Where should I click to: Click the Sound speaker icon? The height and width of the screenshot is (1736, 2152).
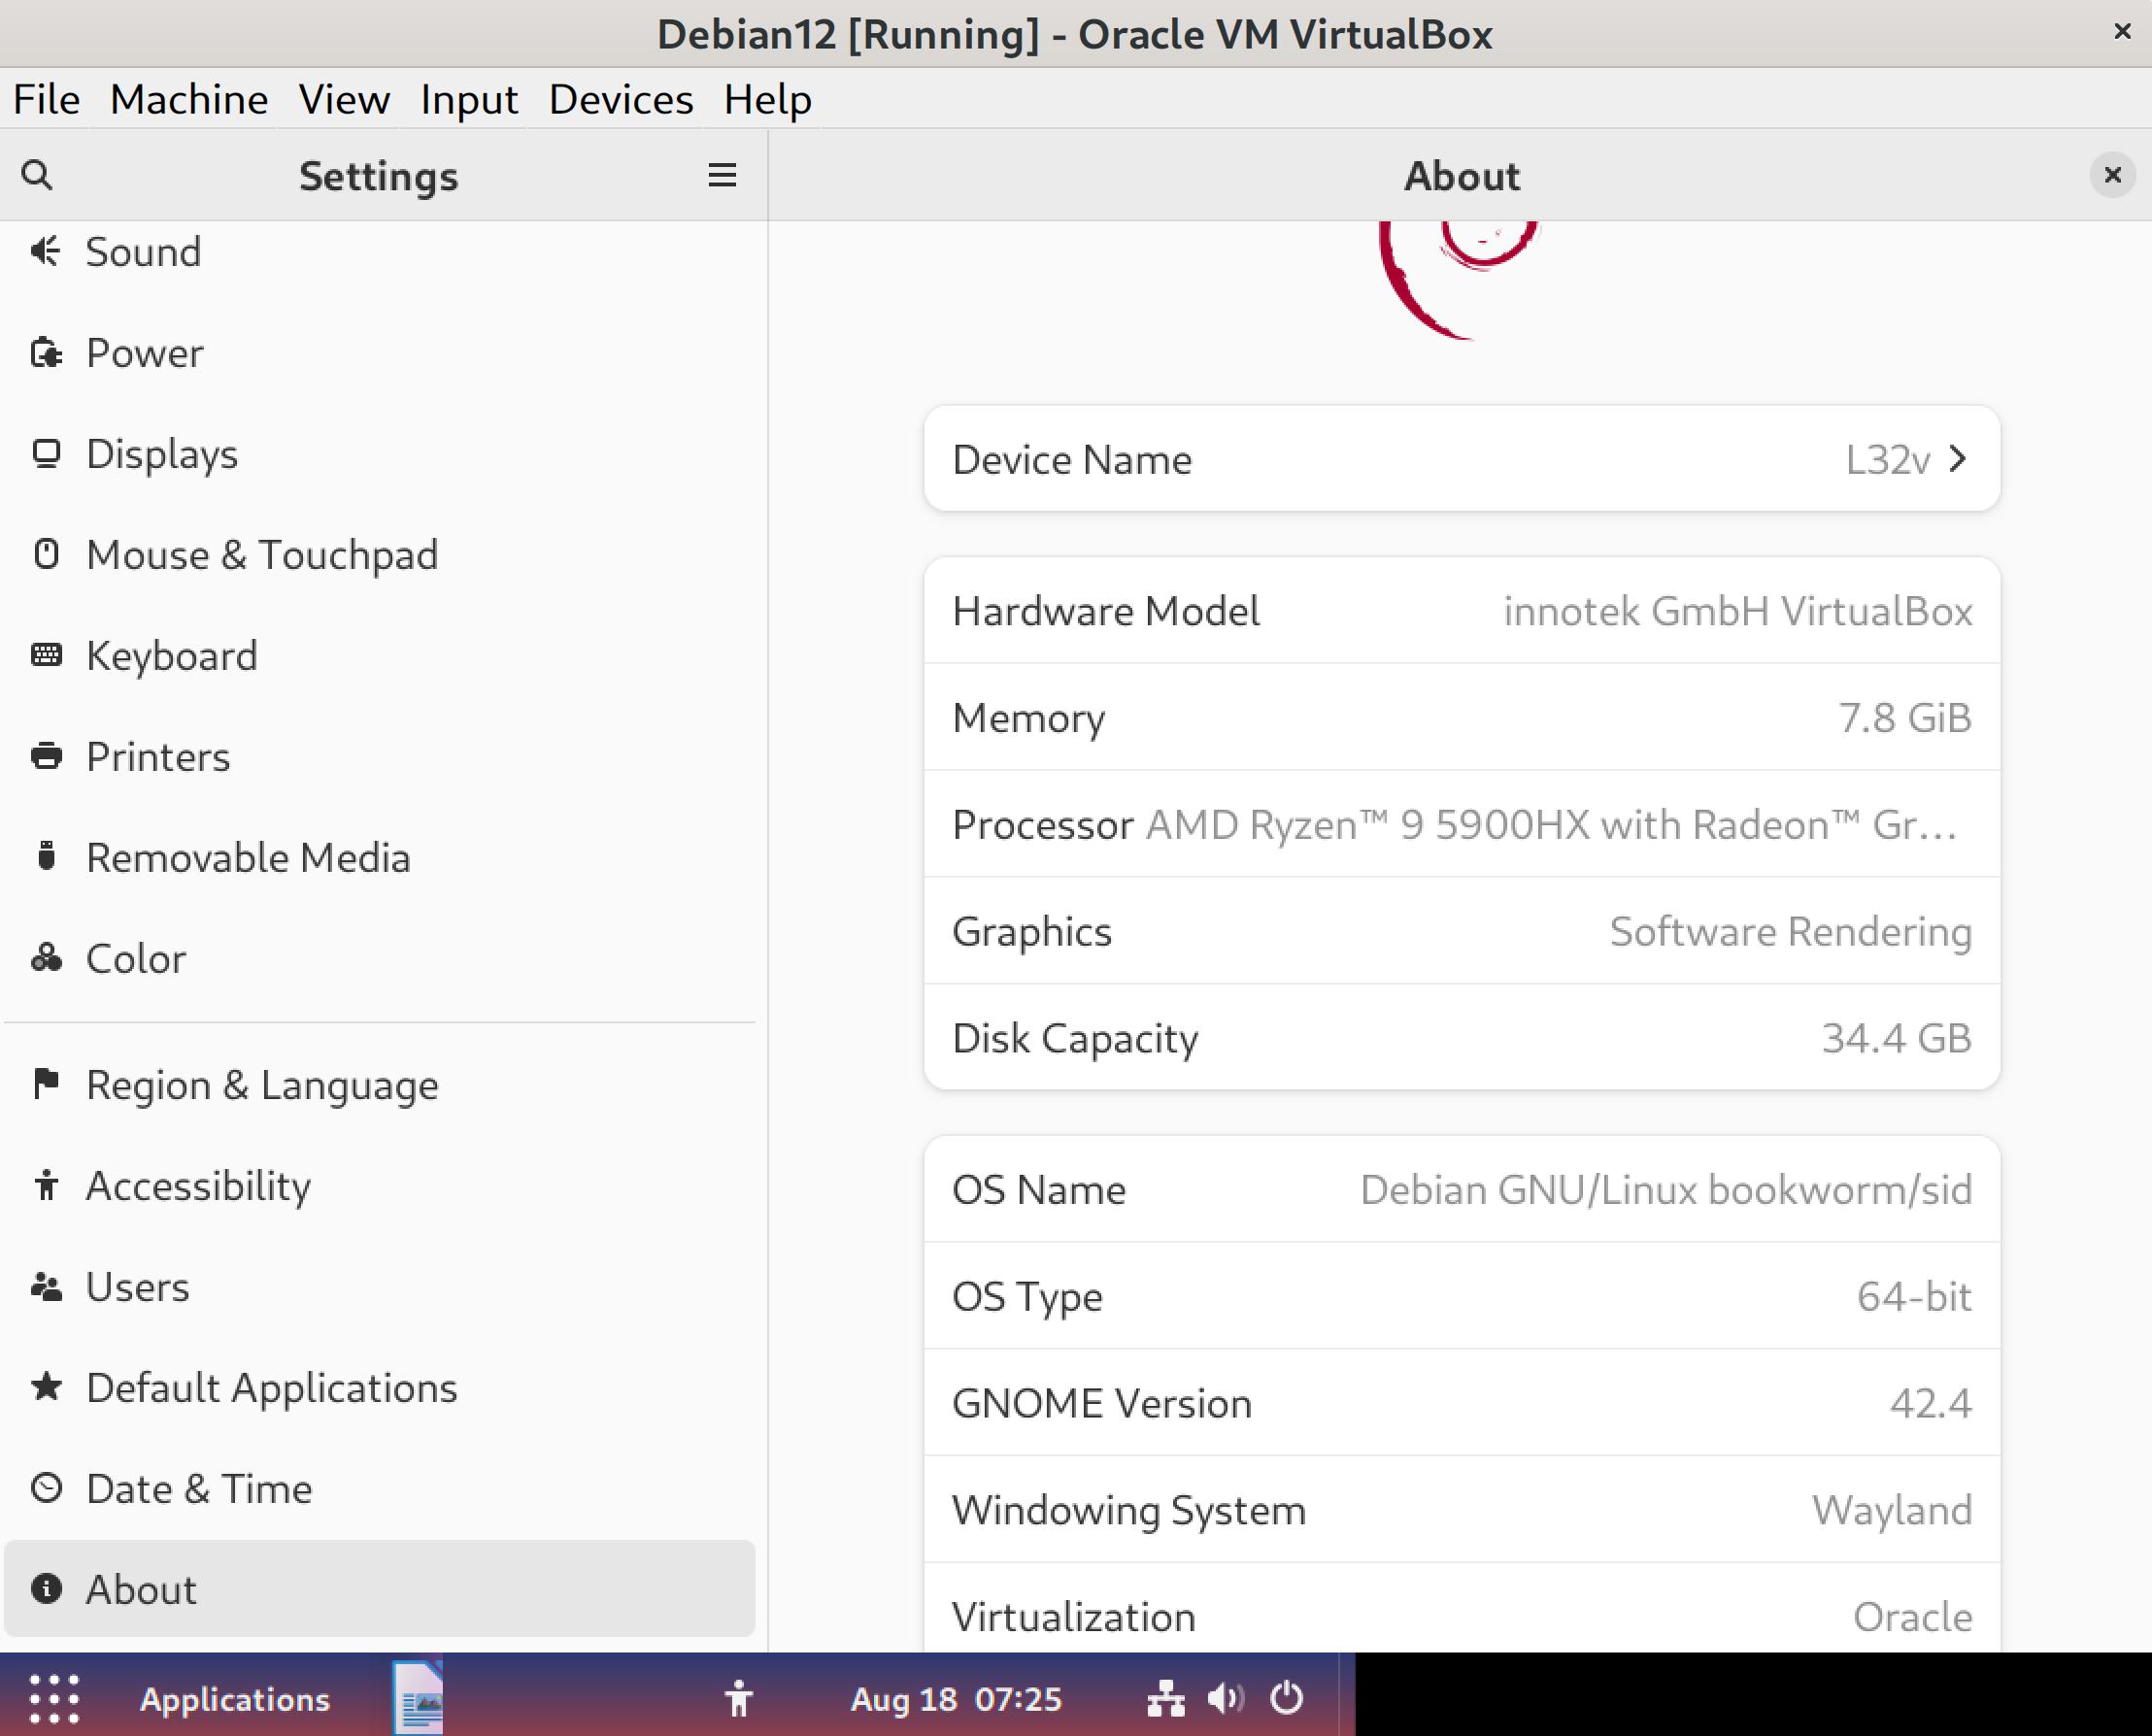46,251
